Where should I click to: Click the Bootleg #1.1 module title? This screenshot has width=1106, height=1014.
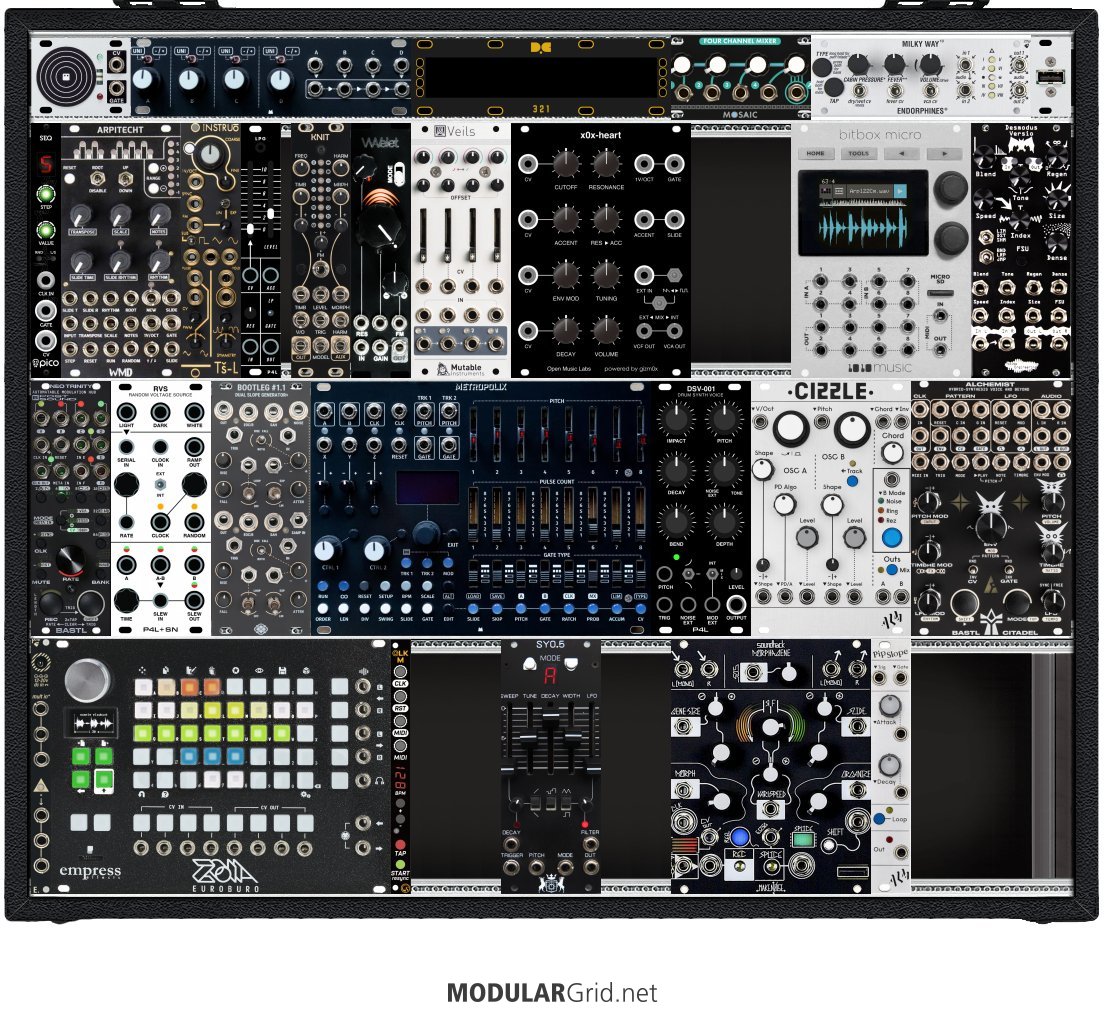(x=261, y=388)
